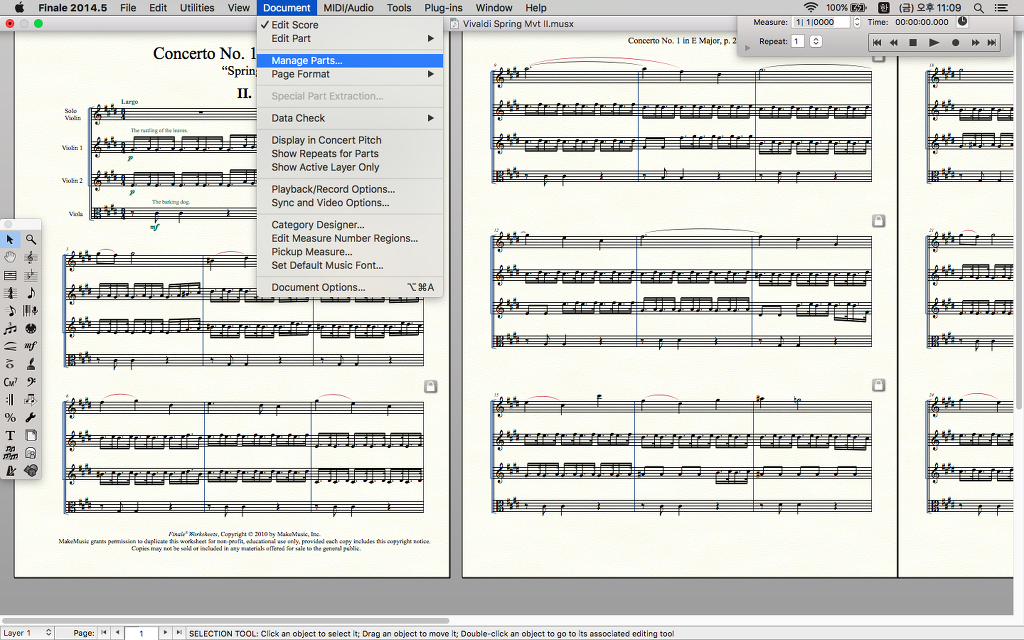Image resolution: width=1024 pixels, height=640 pixels.
Task: Pick the Chord CM7 tool
Action: (10, 382)
